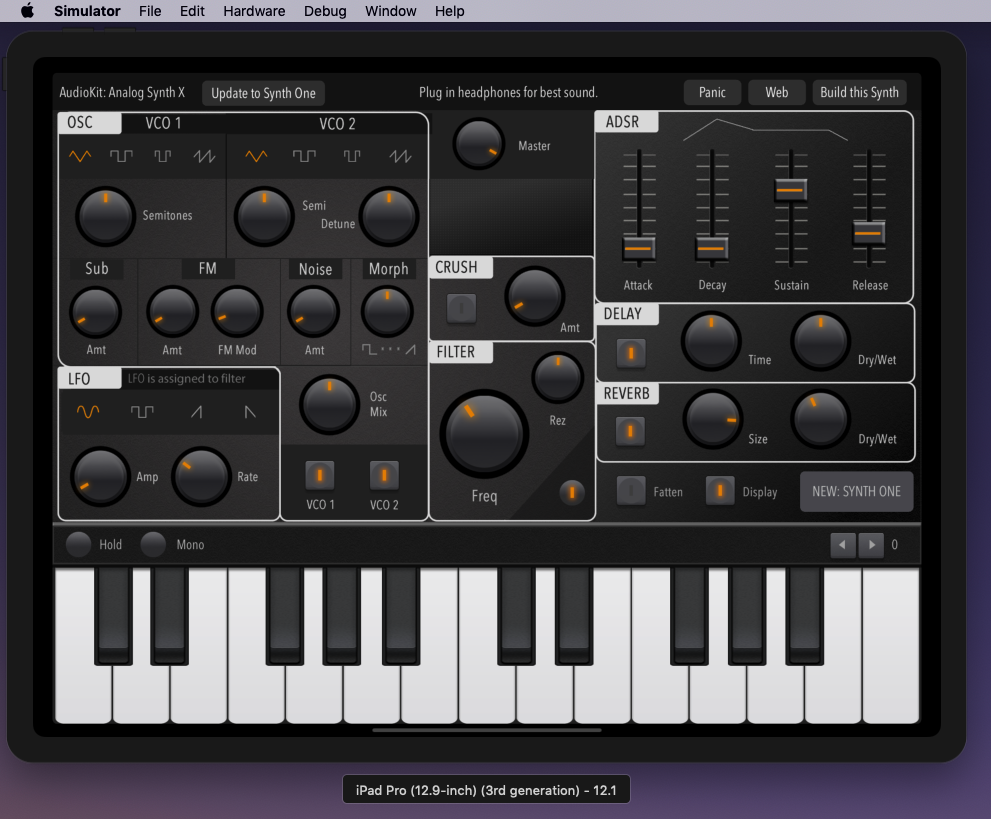The width and height of the screenshot is (991, 819).
Task: Select VCO 2 narrow pulse waveform
Action: click(x=352, y=155)
